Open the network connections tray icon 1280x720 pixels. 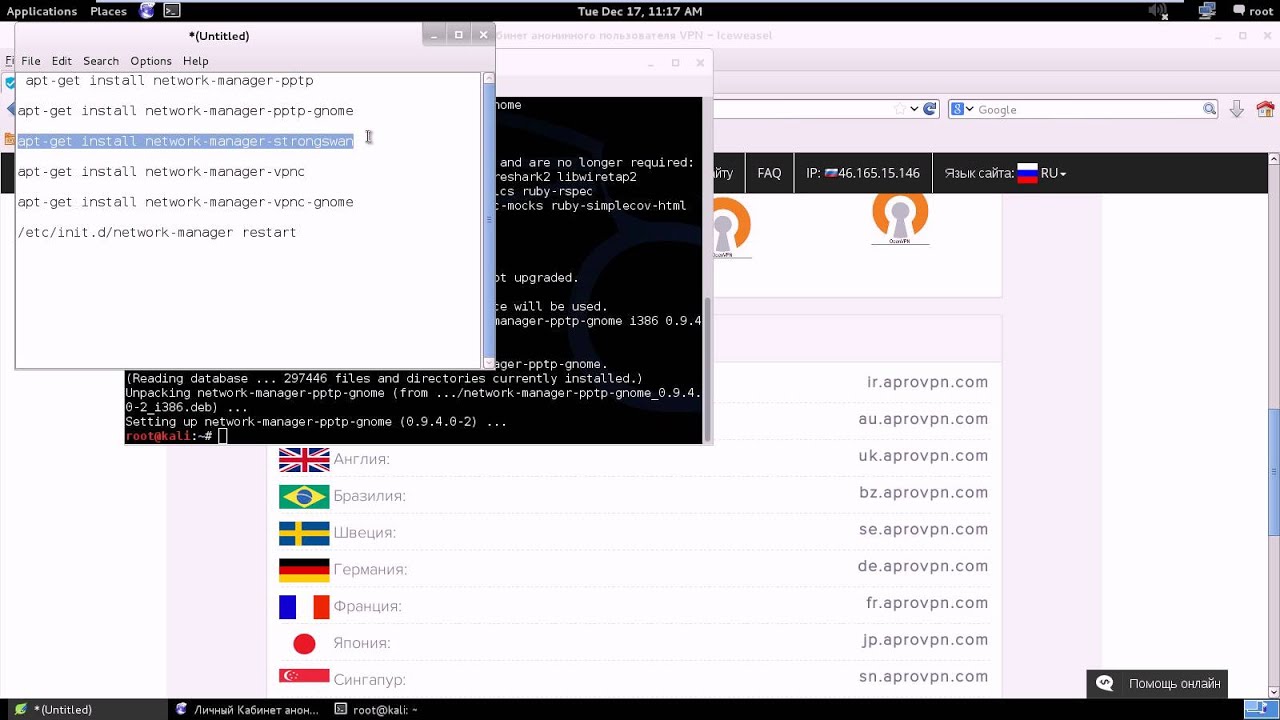(x=1207, y=11)
